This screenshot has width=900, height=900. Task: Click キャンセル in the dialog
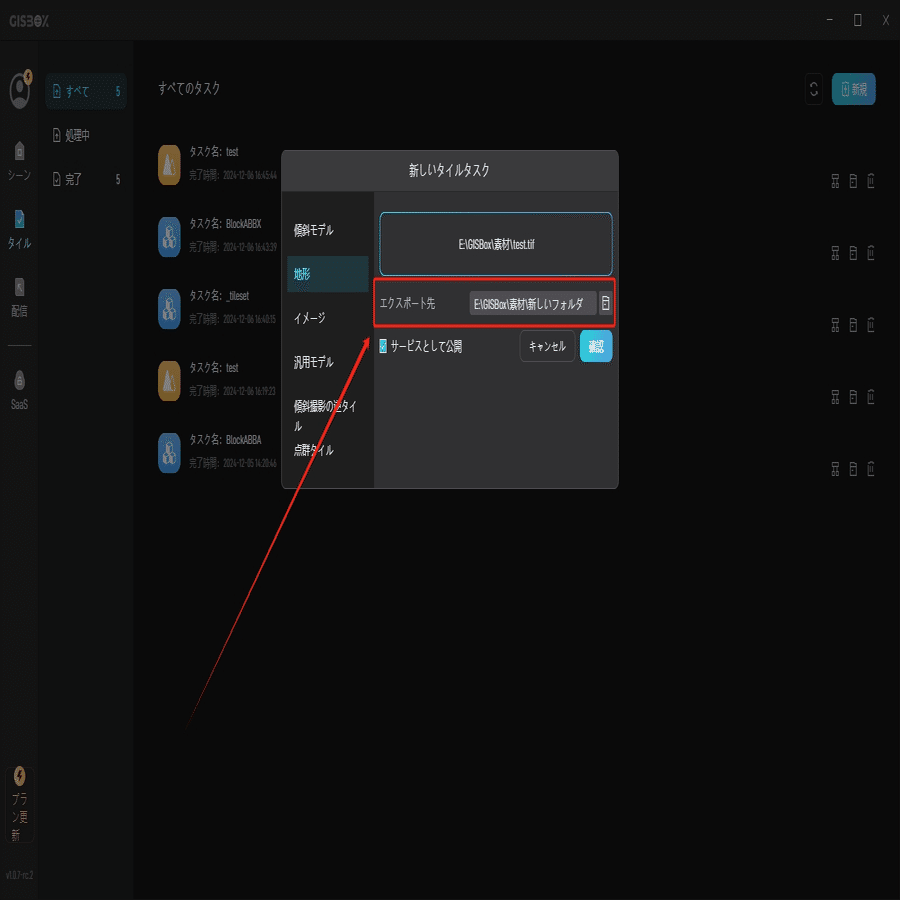tap(547, 344)
